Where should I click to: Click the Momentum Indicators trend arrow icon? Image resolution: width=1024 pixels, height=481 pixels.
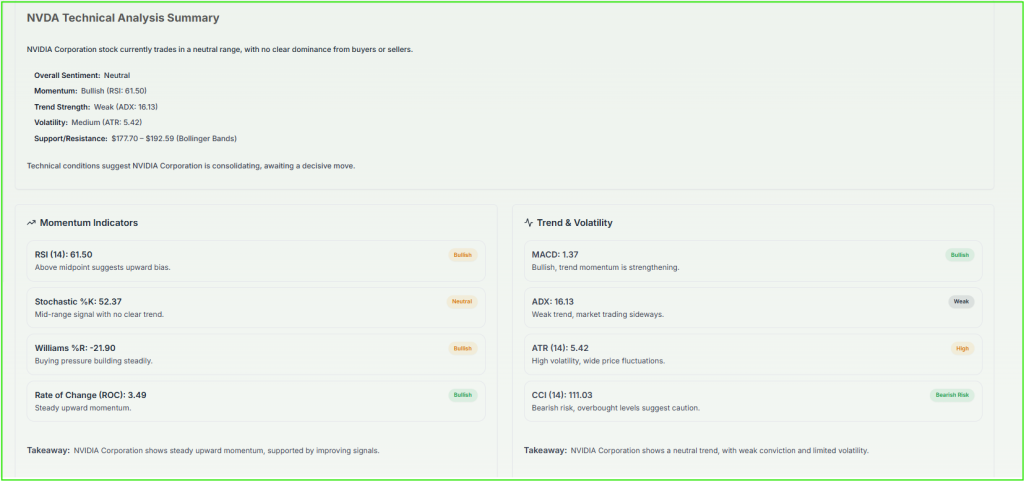(x=32, y=223)
